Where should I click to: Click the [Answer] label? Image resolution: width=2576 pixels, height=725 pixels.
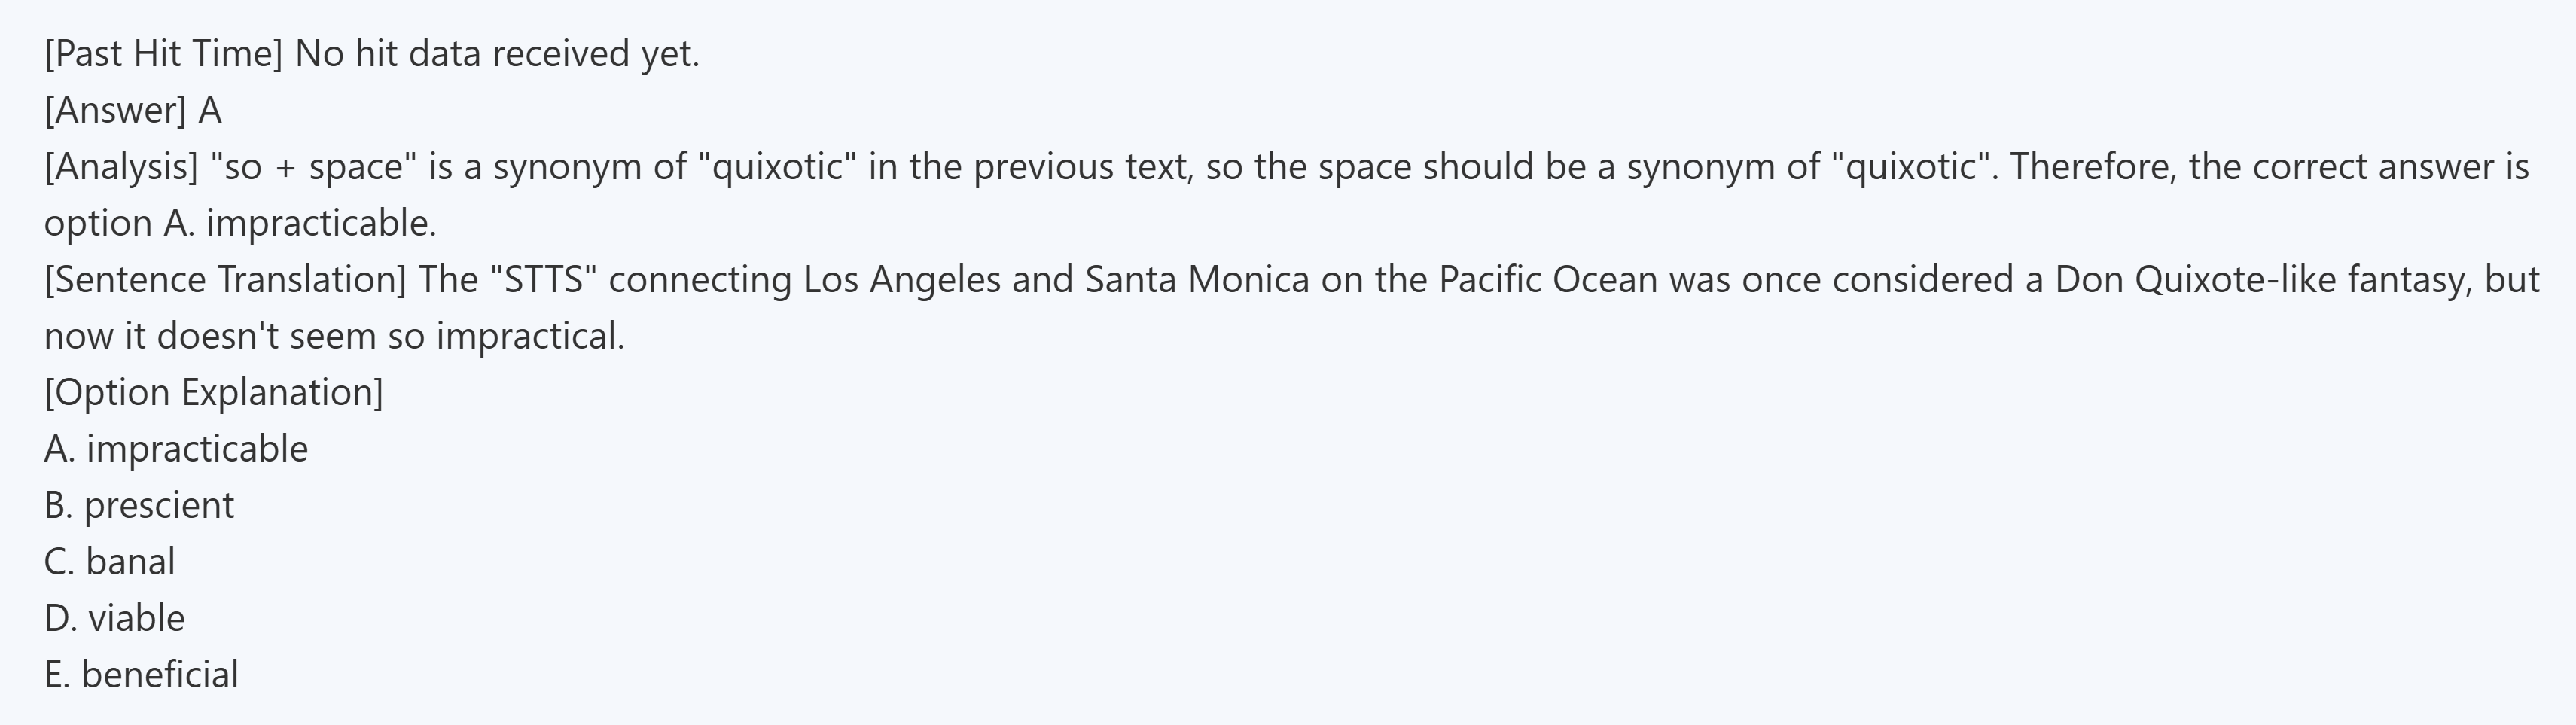(x=115, y=110)
